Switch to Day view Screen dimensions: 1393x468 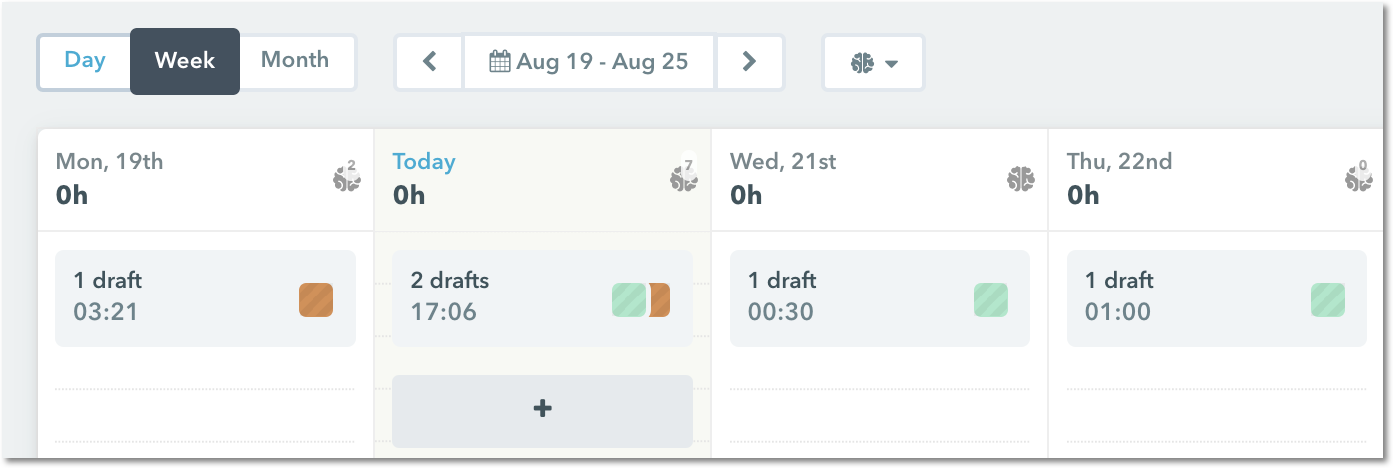[x=85, y=60]
